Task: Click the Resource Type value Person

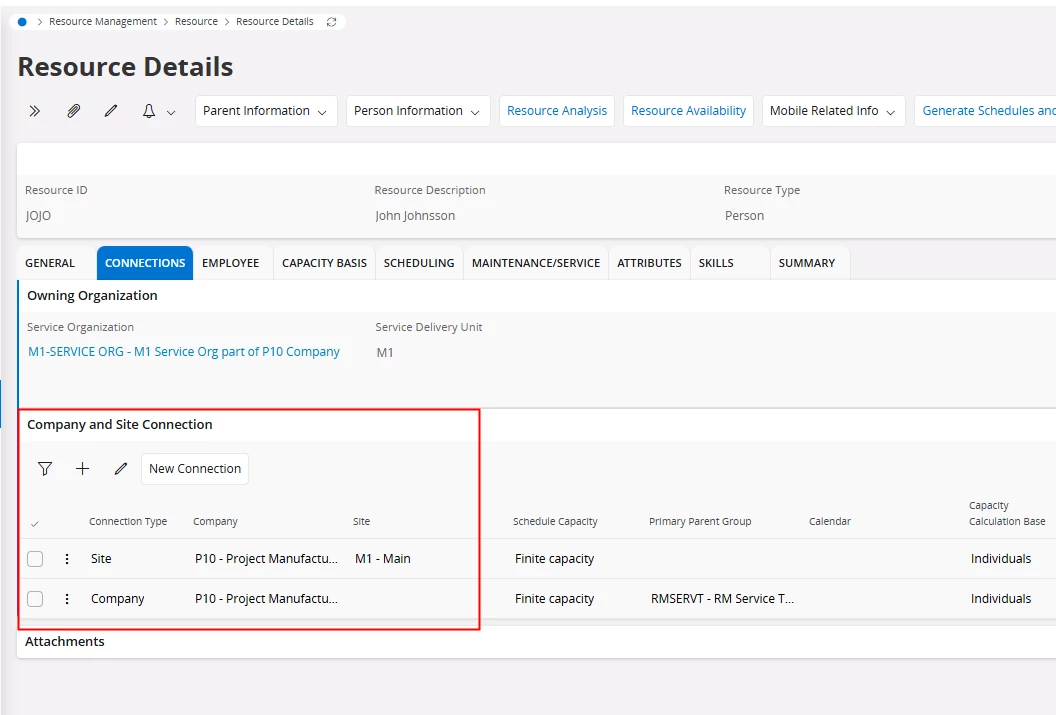Action: pos(744,216)
